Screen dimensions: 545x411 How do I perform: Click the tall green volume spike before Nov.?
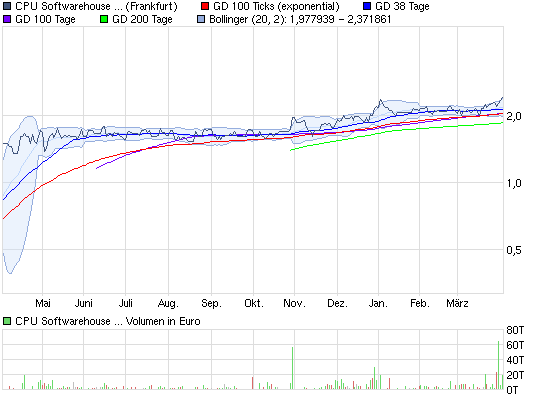(x=292, y=368)
